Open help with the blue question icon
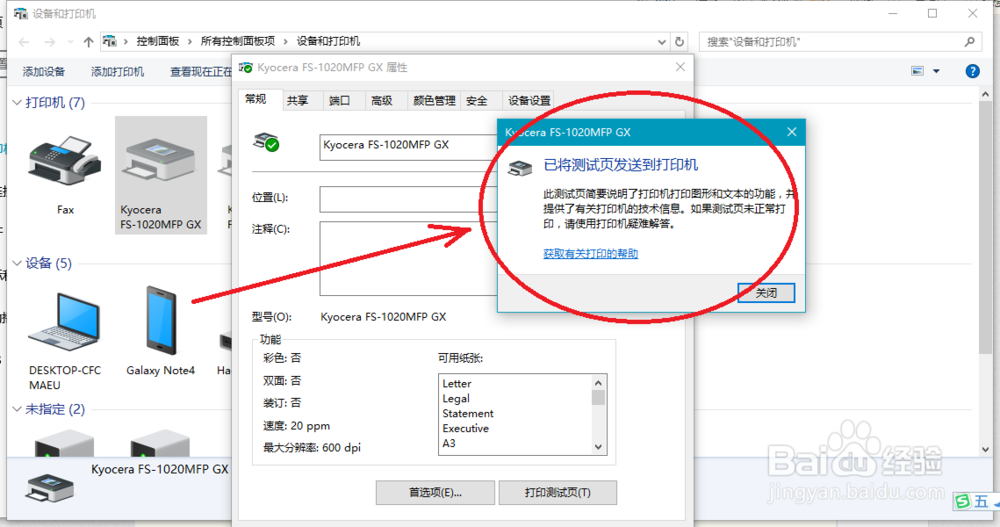Viewport: 1000px width, 527px height. 972,71
